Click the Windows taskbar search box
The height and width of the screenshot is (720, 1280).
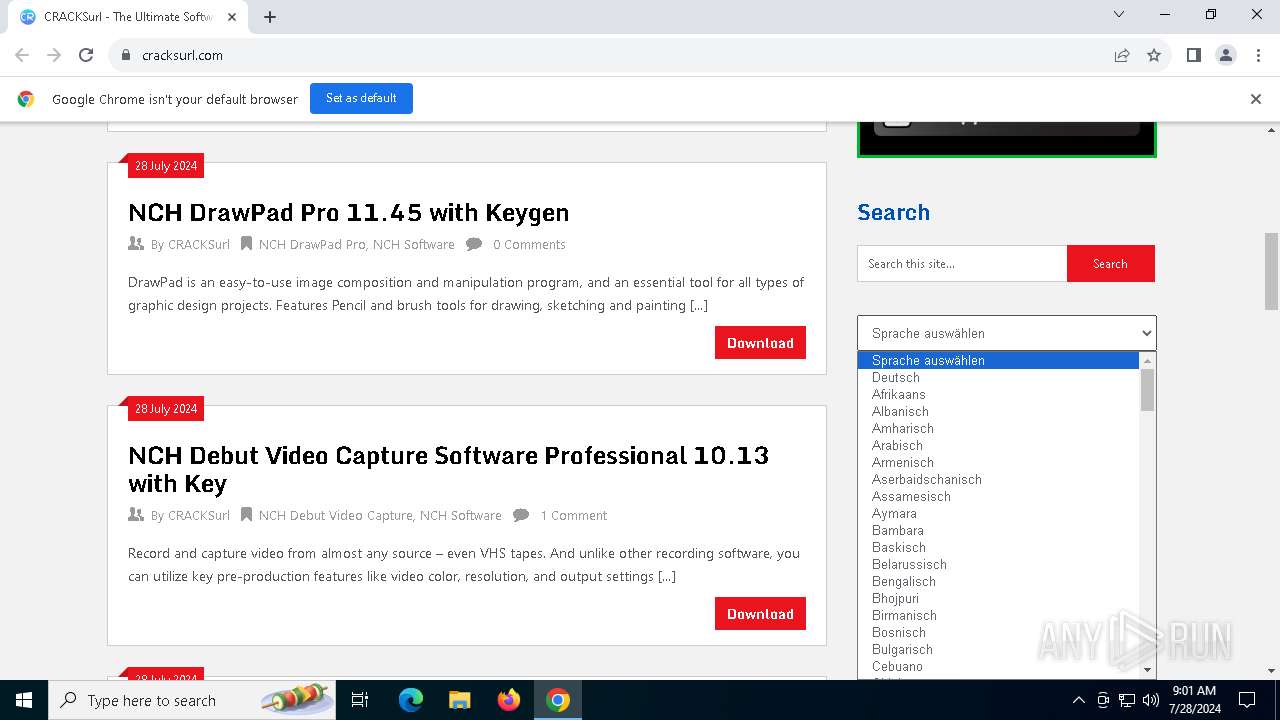coord(192,700)
